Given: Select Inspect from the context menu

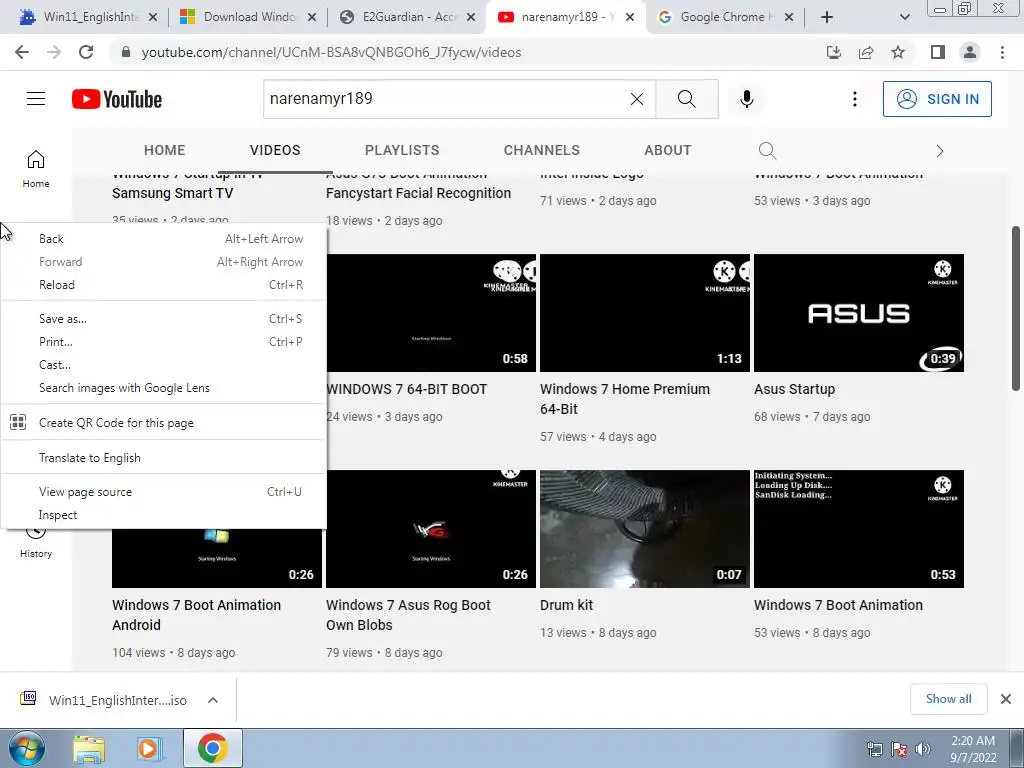Looking at the screenshot, I should pos(163,515).
